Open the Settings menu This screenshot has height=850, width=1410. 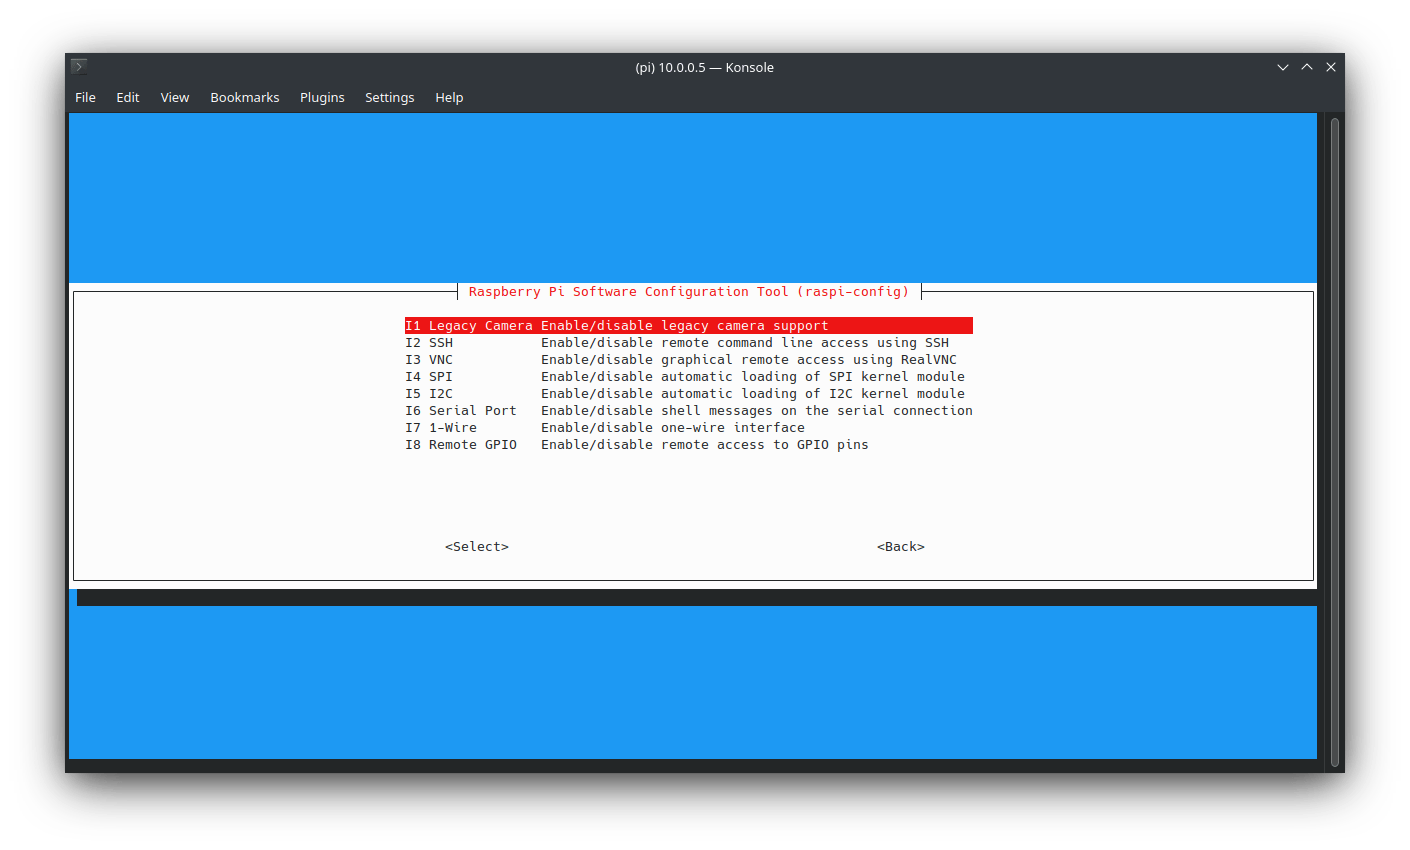click(x=389, y=97)
